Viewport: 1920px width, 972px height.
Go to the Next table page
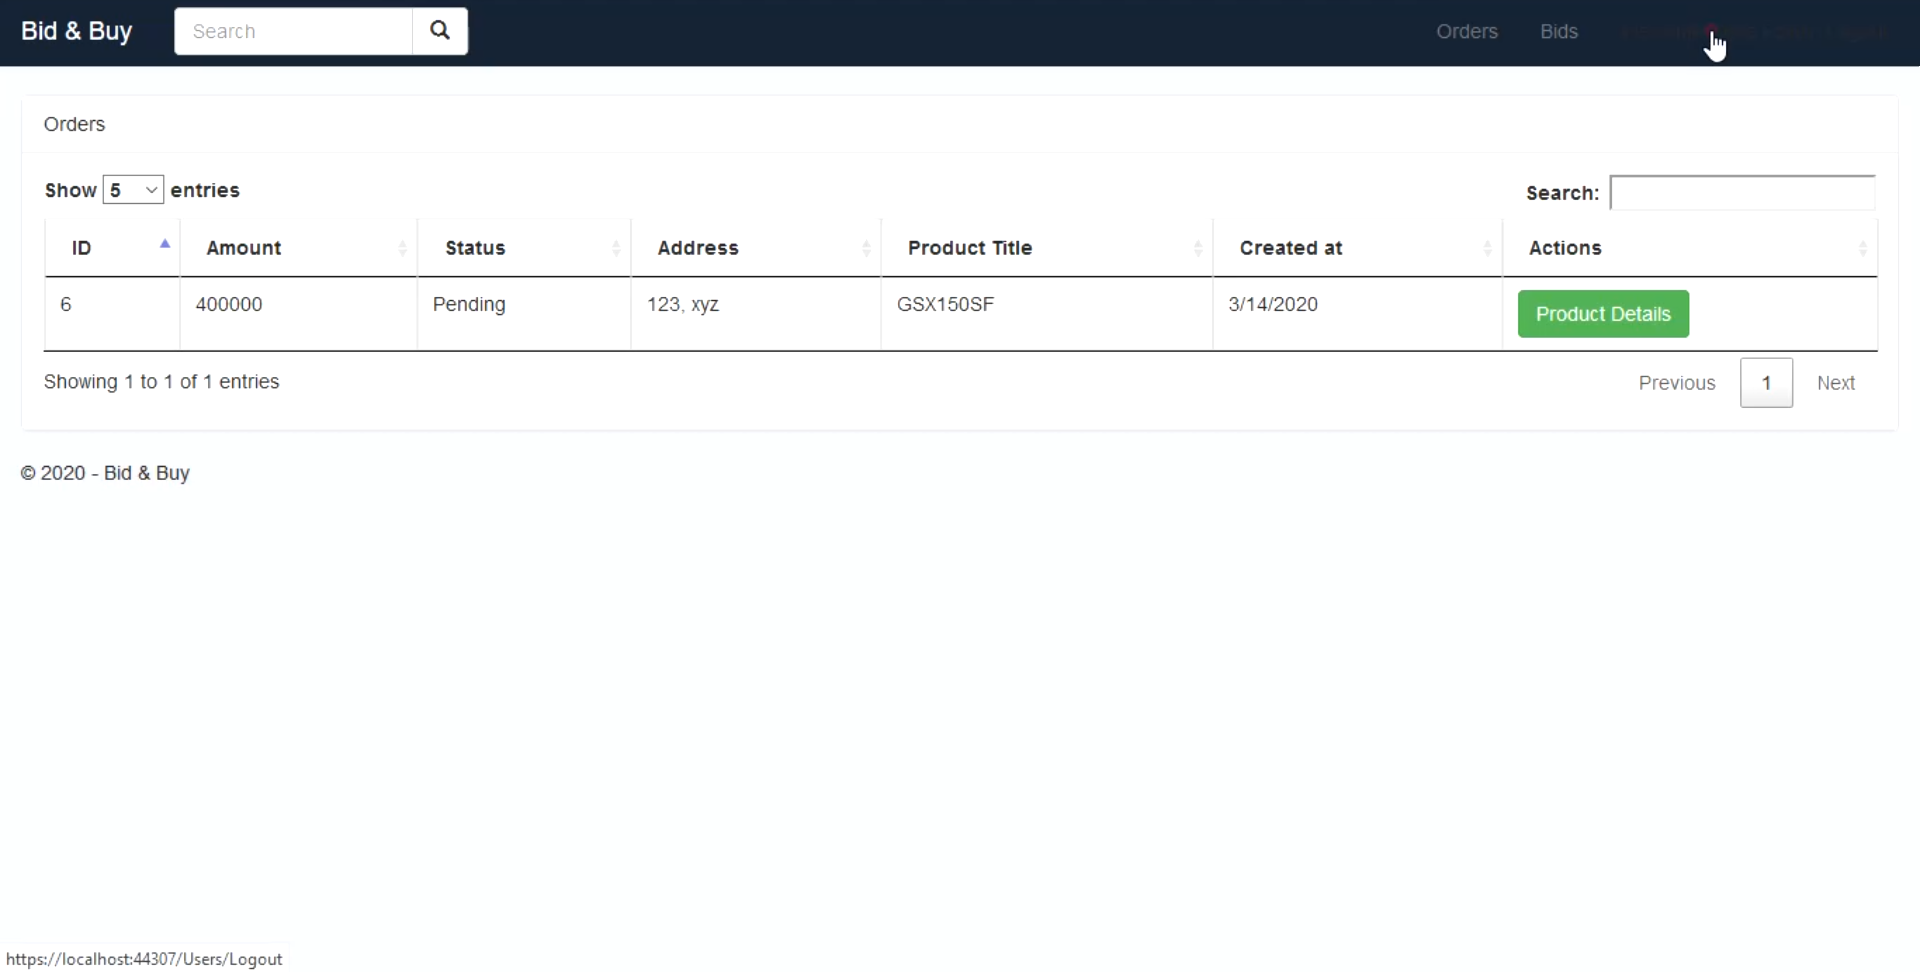[x=1835, y=383]
